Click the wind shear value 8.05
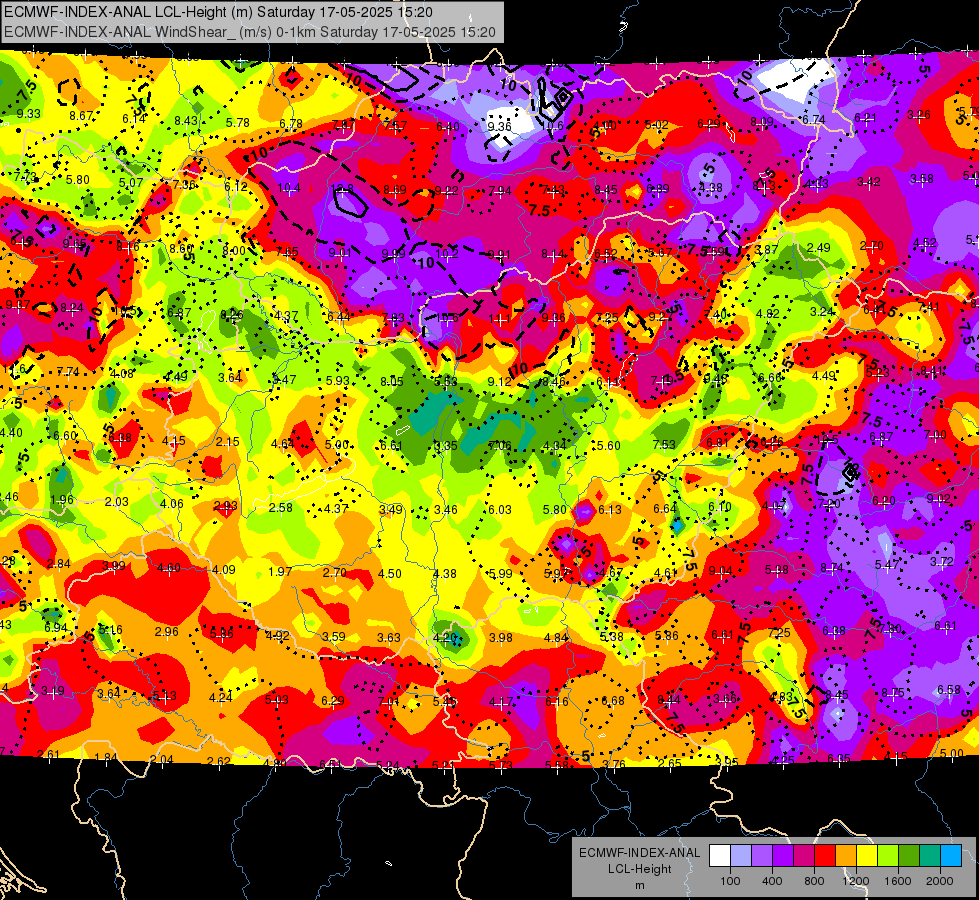This screenshot has height=900, width=979. click(x=392, y=381)
